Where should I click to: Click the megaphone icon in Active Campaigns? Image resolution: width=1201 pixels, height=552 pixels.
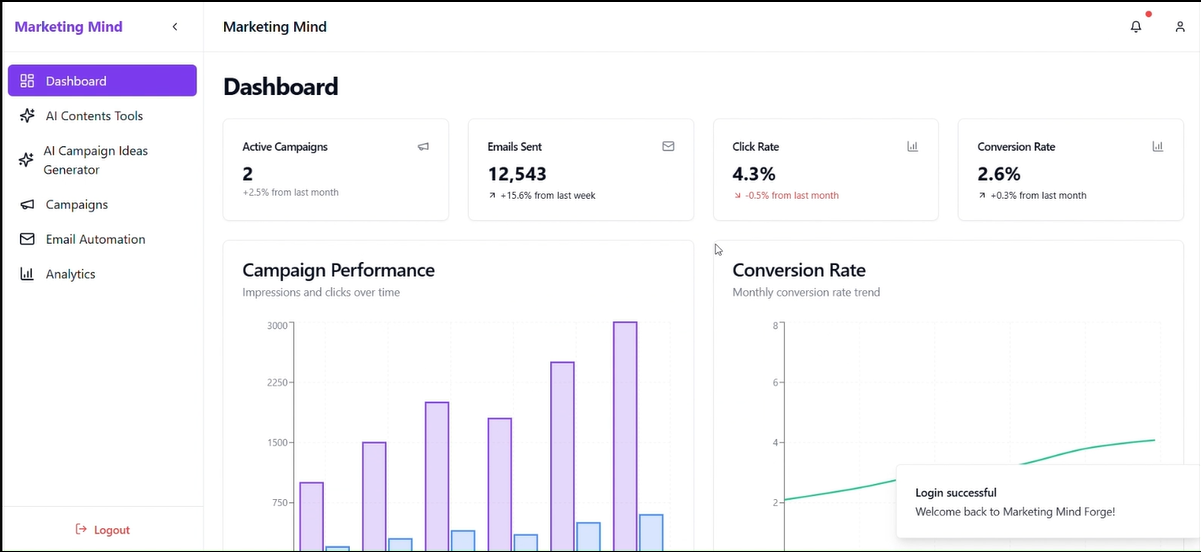tap(423, 147)
